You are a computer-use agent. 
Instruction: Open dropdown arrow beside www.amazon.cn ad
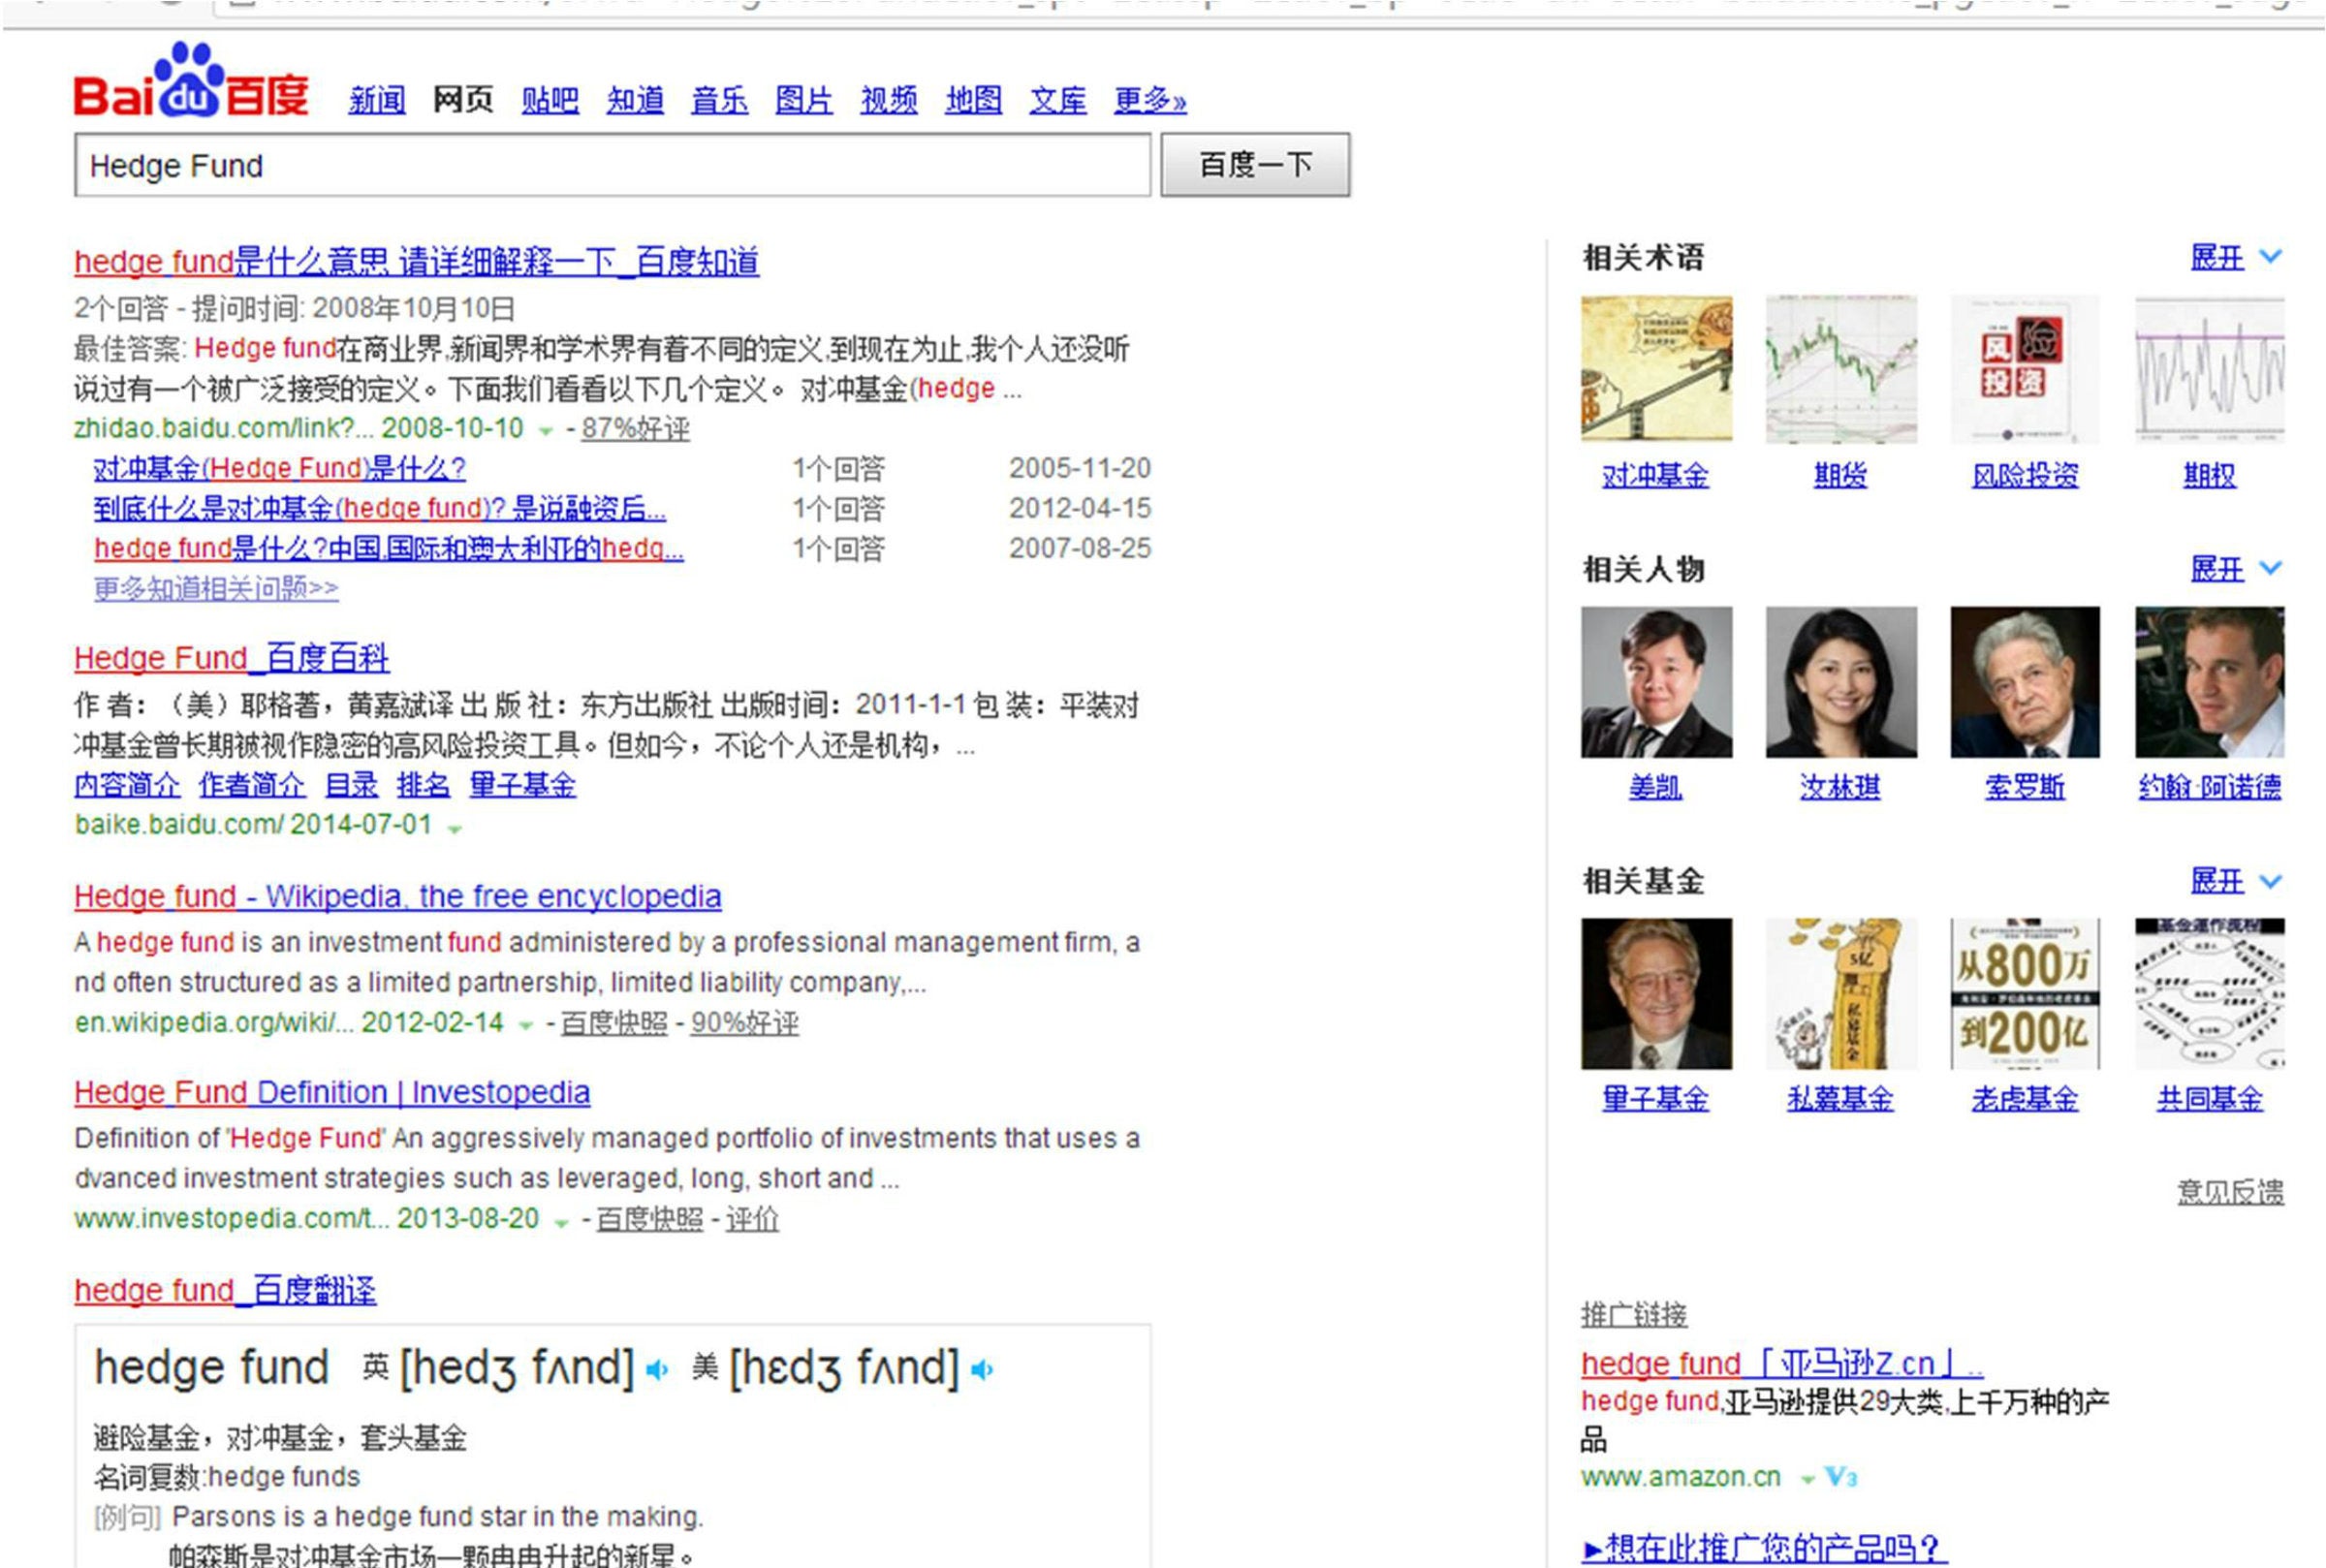click(x=1807, y=1479)
